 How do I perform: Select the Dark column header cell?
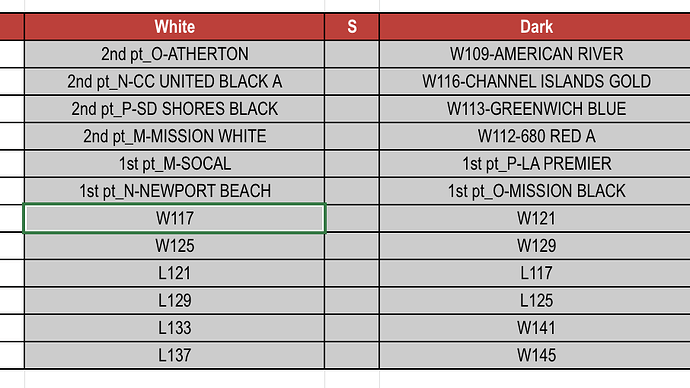[535, 27]
